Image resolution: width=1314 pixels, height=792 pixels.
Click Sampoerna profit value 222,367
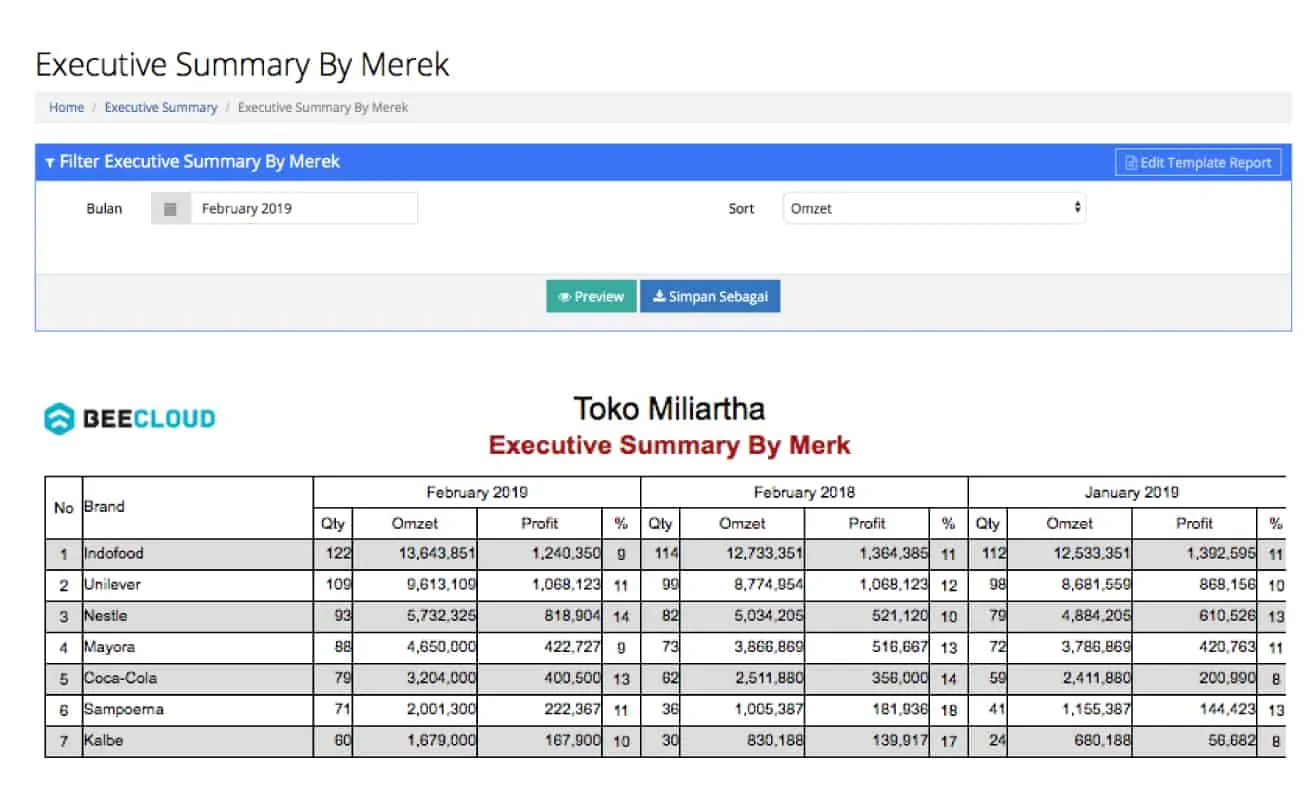point(573,709)
